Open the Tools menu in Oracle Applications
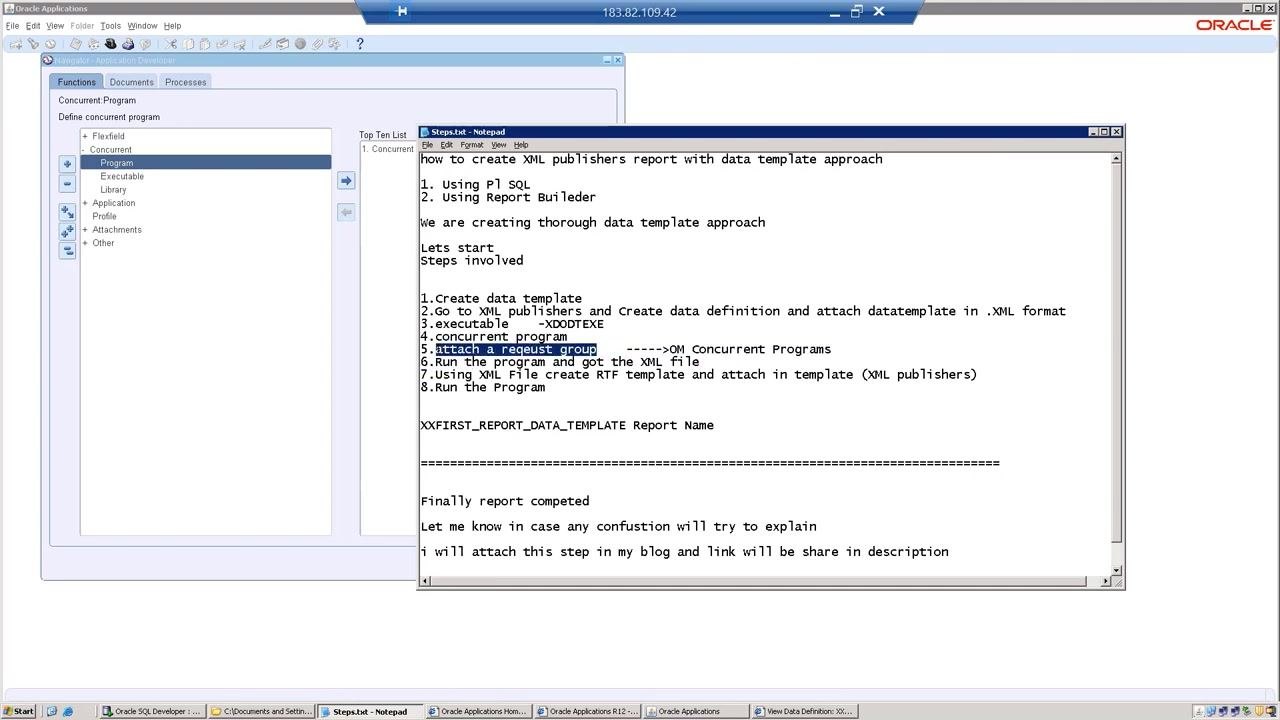This screenshot has height=720, width=1280. pos(110,26)
